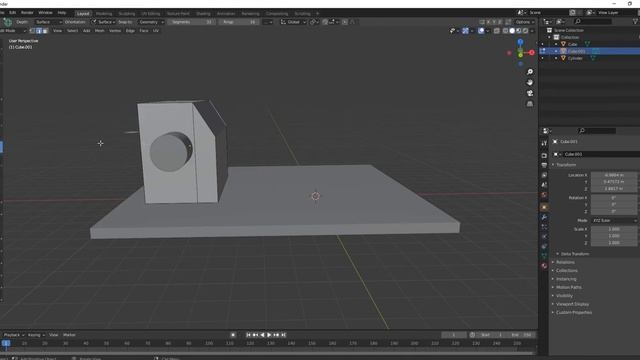Screen dimensions: 640x360
Task: Open the Snap to Geometry dropdown
Action: click(x=151, y=22)
